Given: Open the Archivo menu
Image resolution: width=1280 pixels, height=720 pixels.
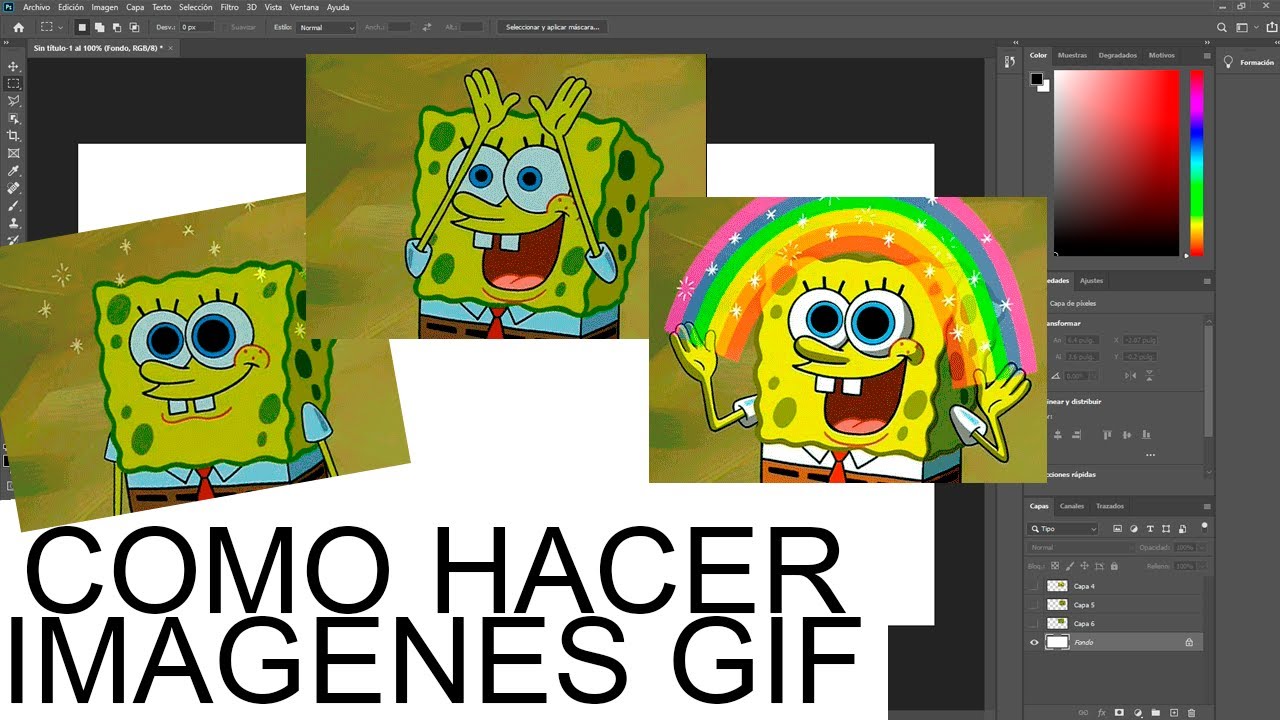Looking at the screenshot, I should [x=36, y=7].
